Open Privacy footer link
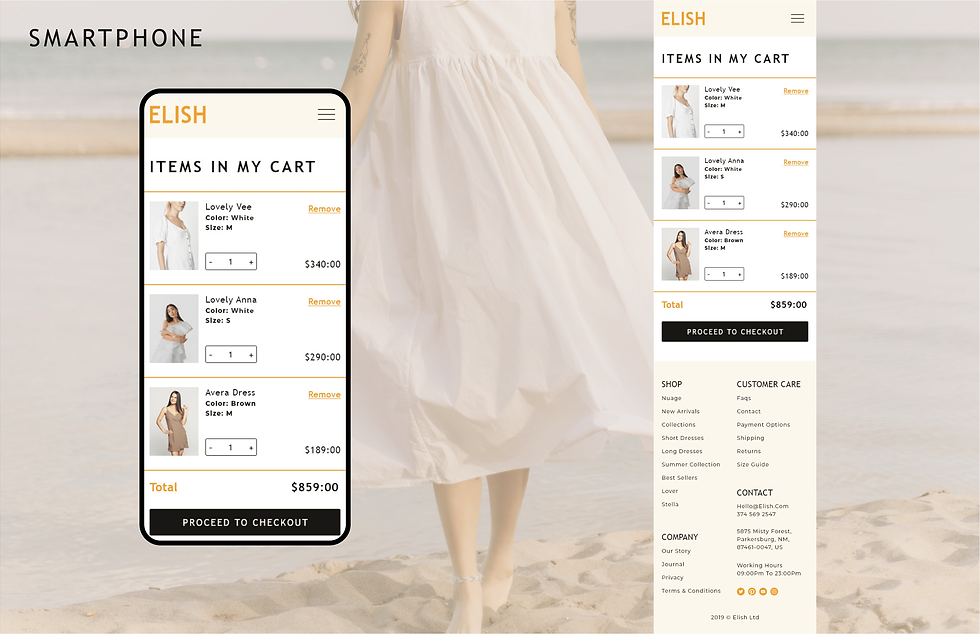 tap(672, 578)
